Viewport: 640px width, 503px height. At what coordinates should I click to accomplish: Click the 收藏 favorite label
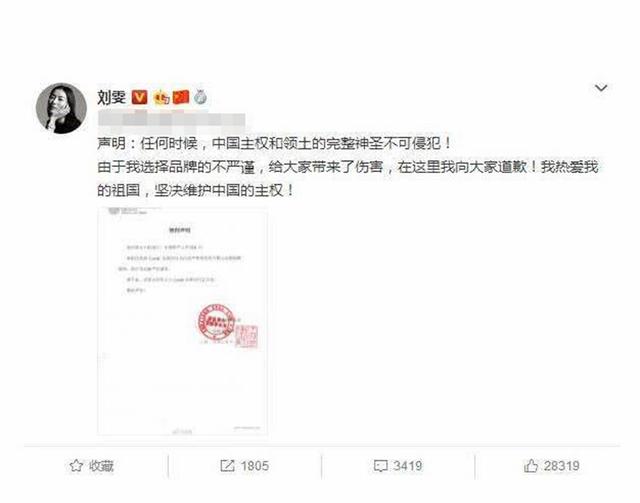click(101, 465)
